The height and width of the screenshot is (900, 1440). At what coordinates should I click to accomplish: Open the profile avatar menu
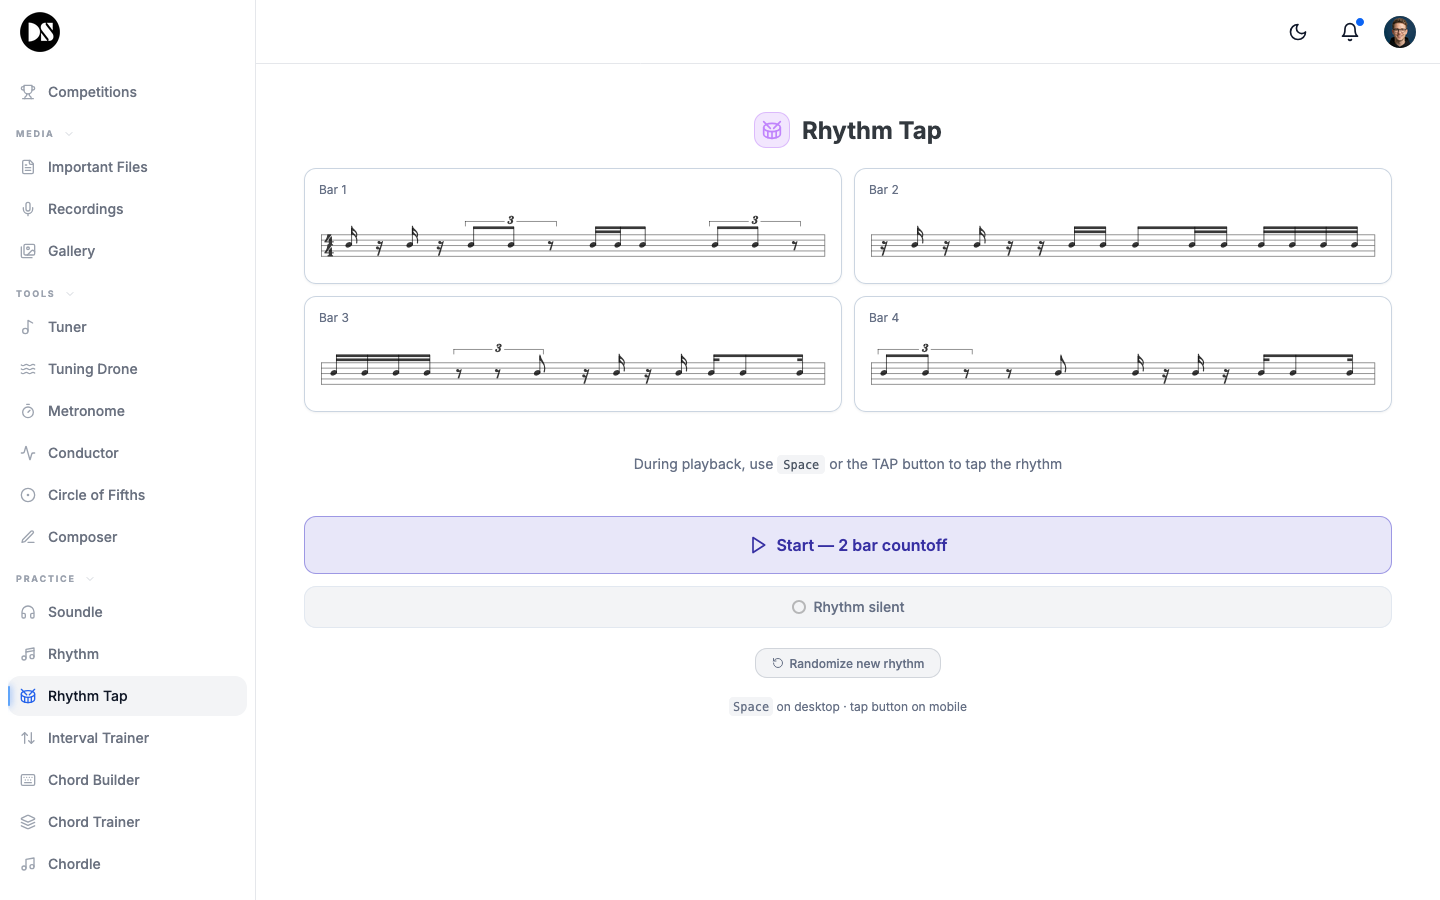click(1400, 31)
